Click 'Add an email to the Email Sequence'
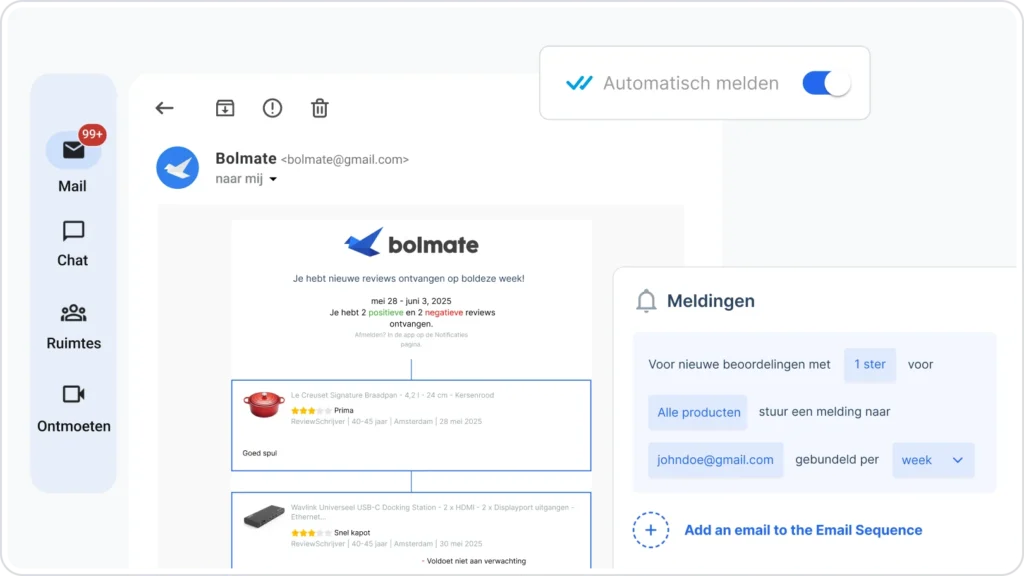The width and height of the screenshot is (1024, 576). [x=803, y=530]
